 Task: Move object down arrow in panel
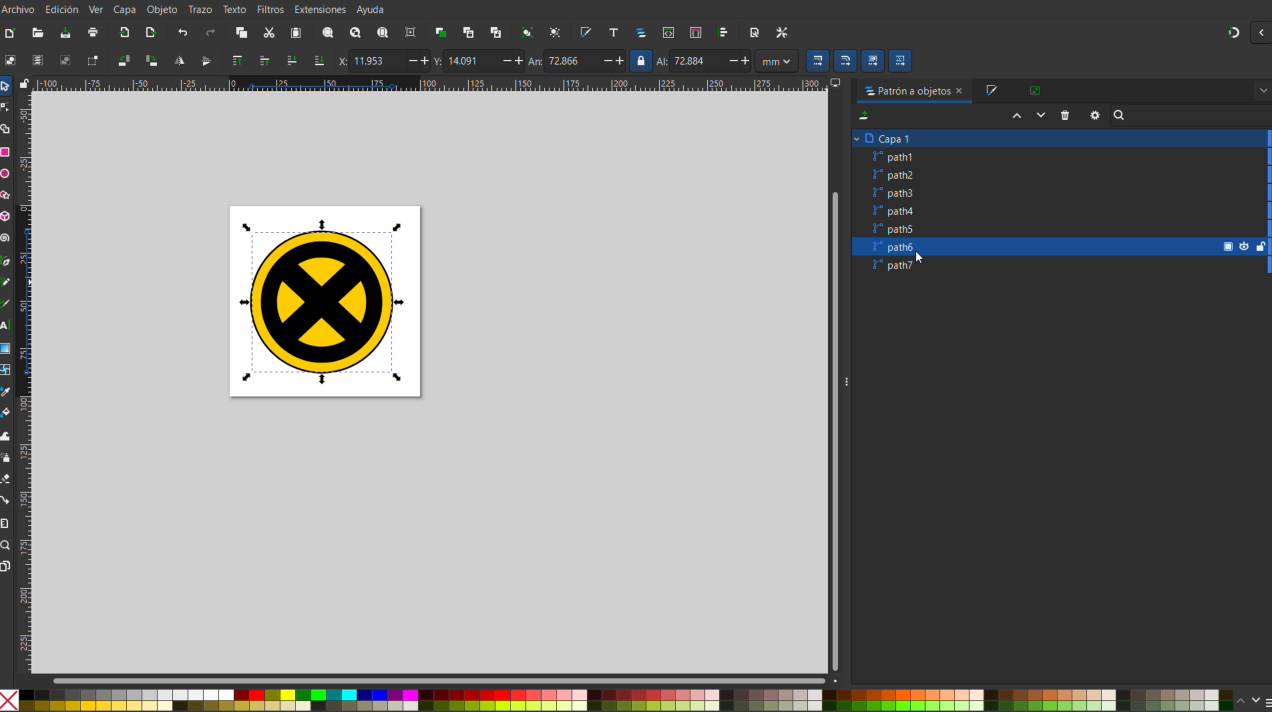pos(1041,115)
